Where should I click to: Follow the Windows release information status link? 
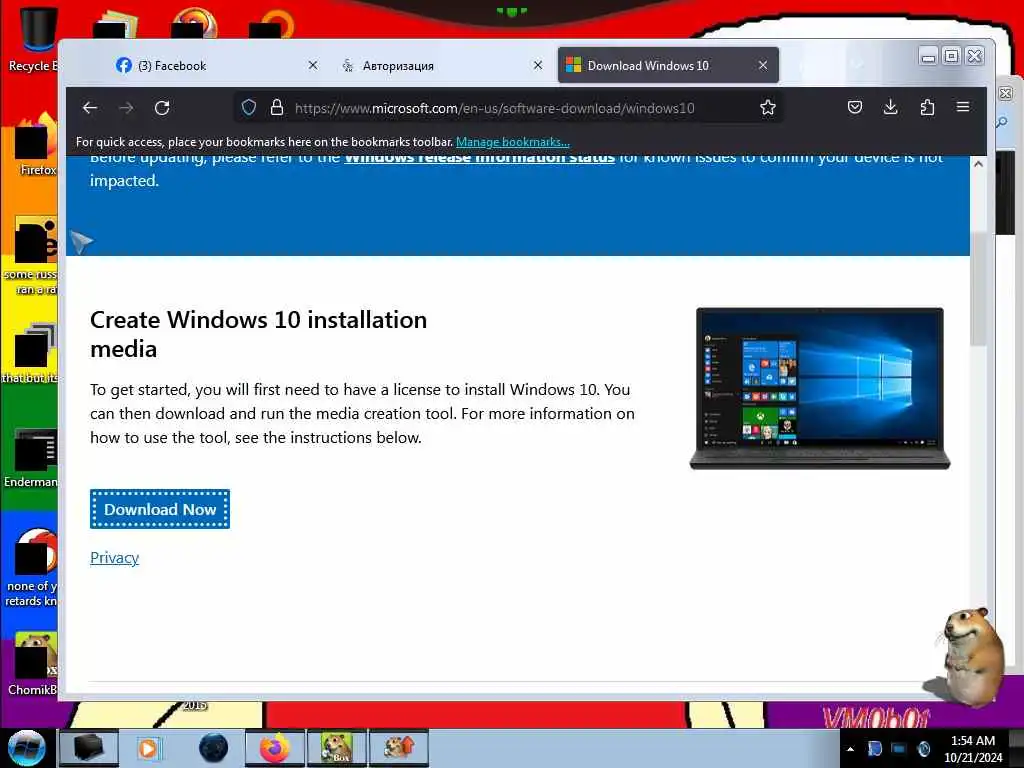tap(479, 158)
